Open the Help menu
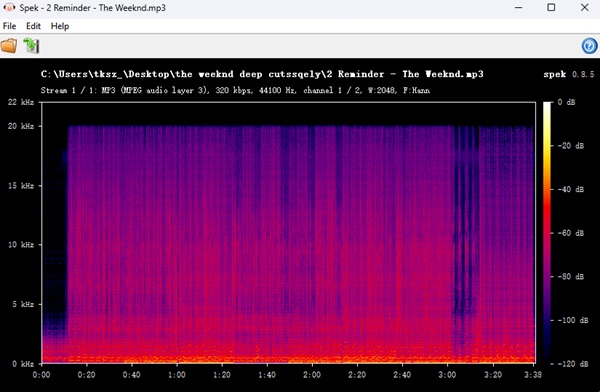The height and width of the screenshot is (392, 600). click(x=60, y=26)
